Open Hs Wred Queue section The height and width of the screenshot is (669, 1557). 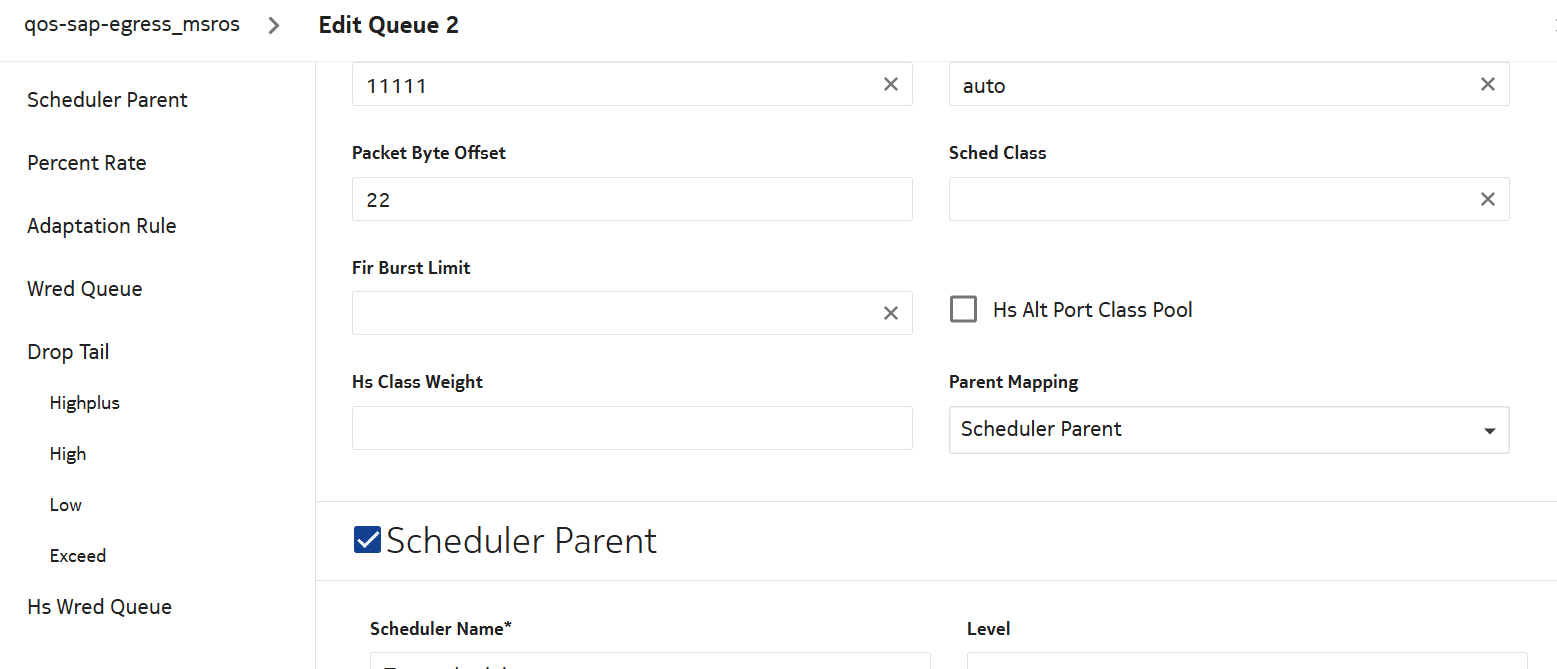pyautogui.click(x=99, y=607)
